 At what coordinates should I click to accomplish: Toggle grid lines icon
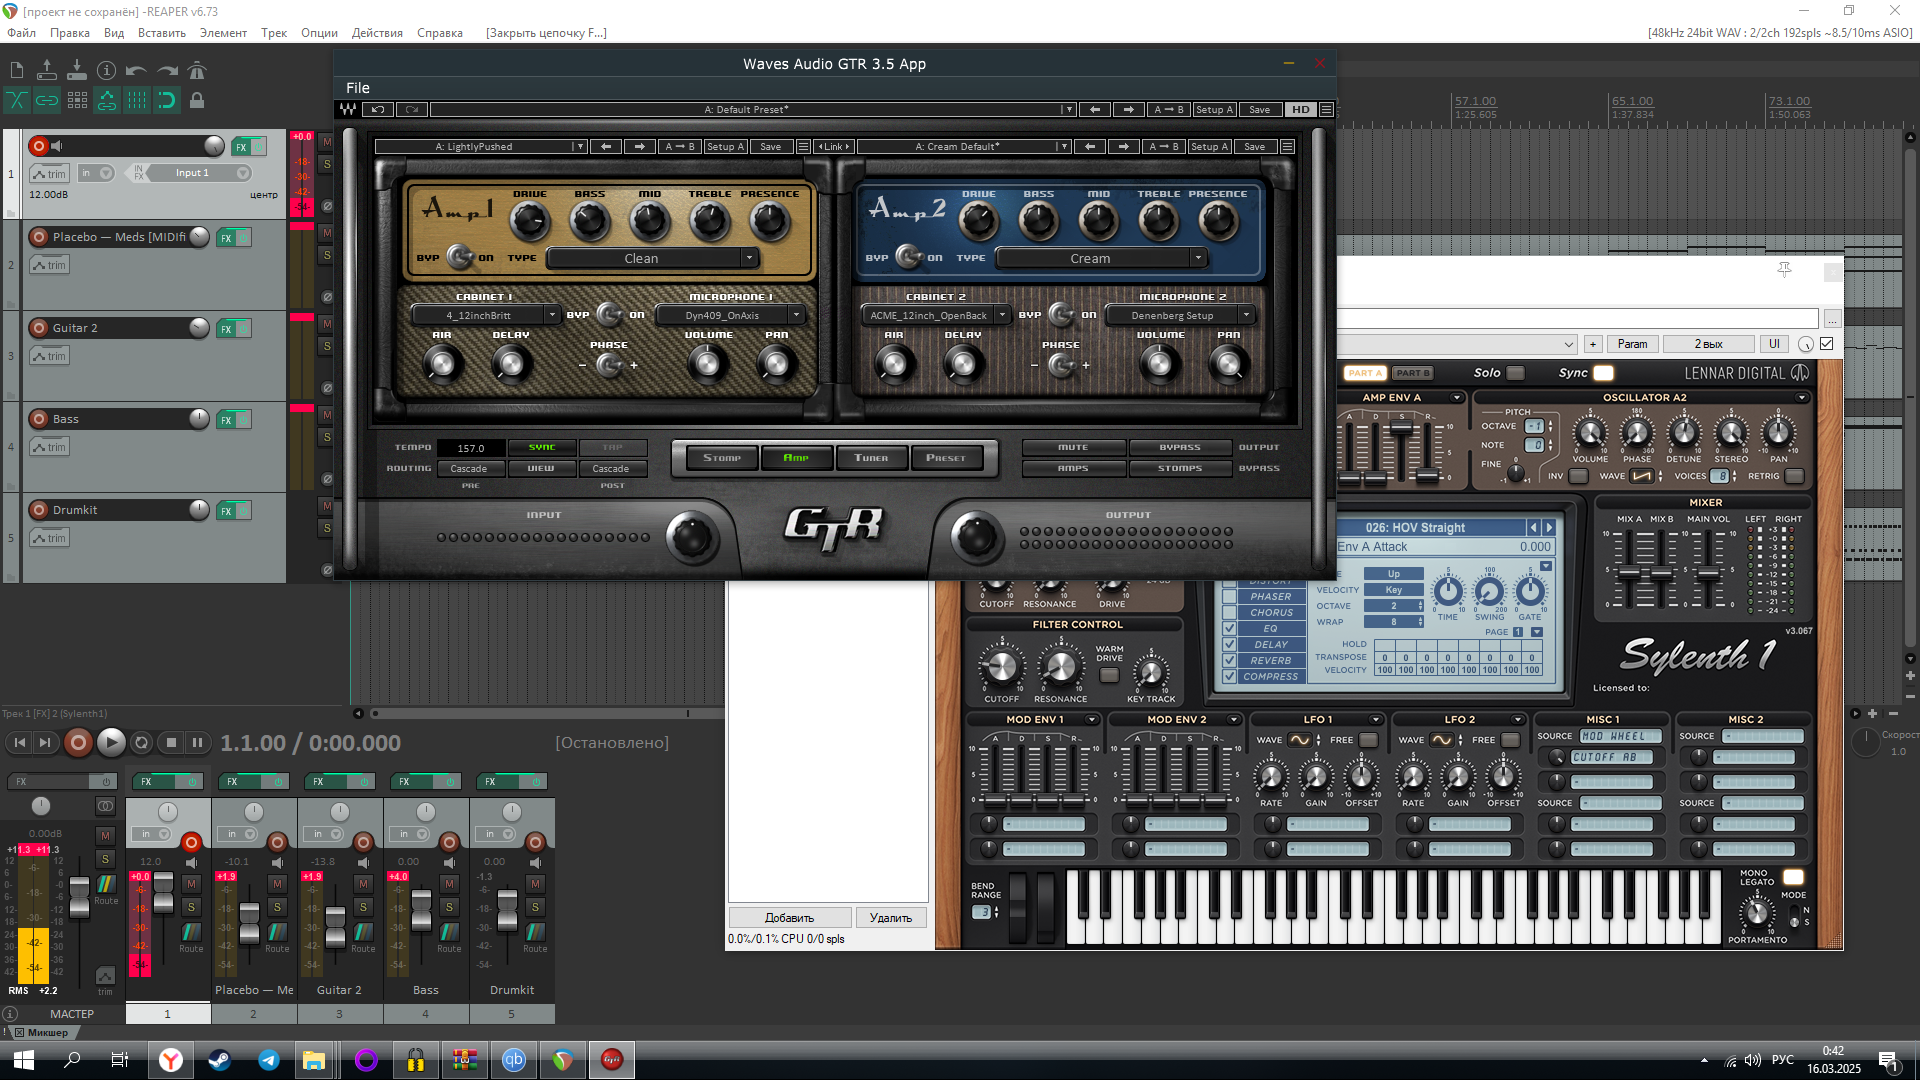coord(137,100)
